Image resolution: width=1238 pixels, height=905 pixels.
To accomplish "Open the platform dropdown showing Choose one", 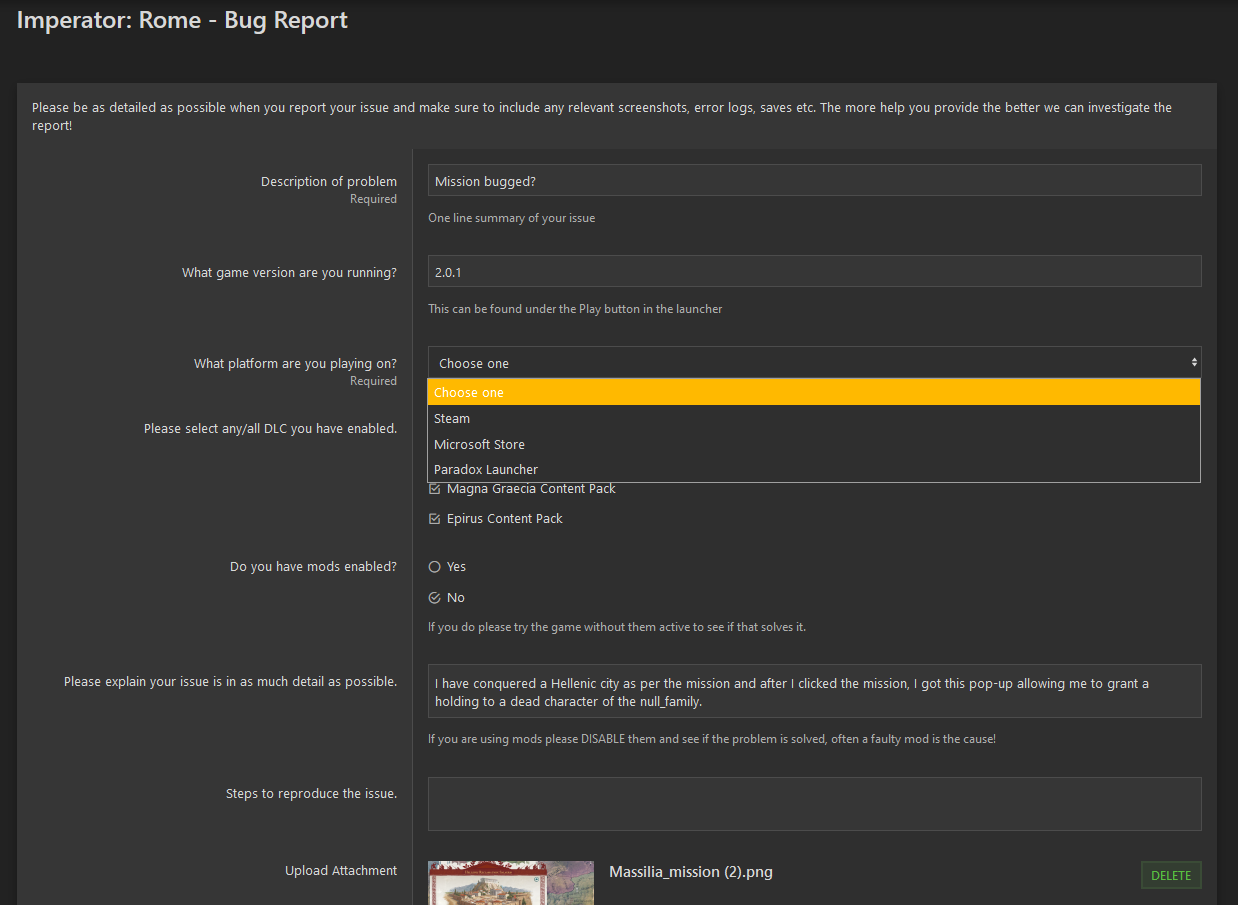I will pos(814,363).
